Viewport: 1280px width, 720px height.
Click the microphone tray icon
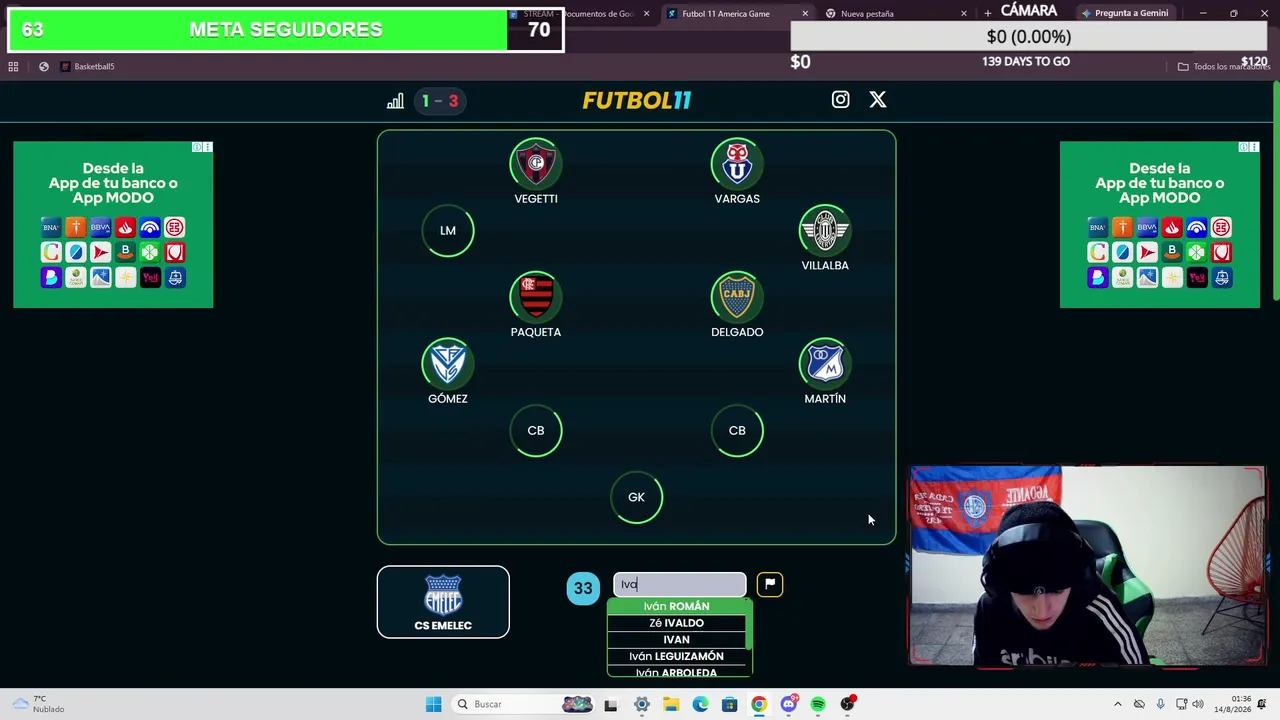[x=1160, y=704]
